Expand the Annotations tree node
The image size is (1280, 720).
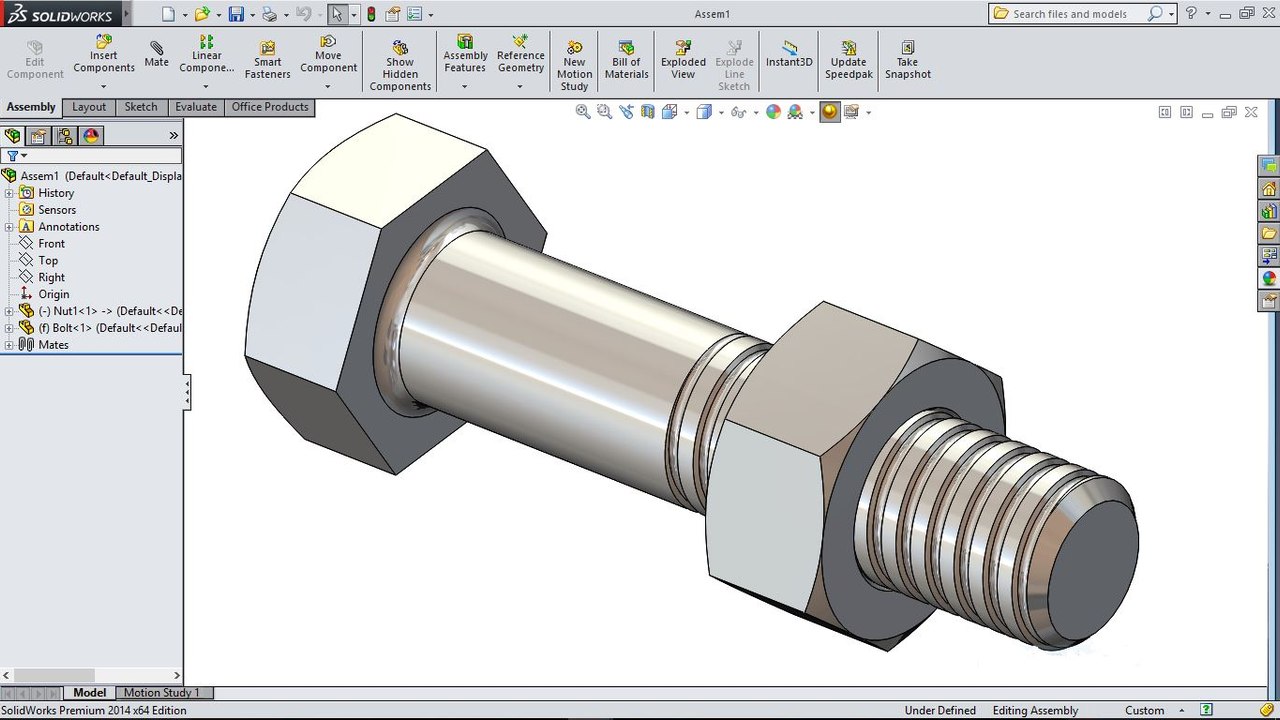coord(9,227)
